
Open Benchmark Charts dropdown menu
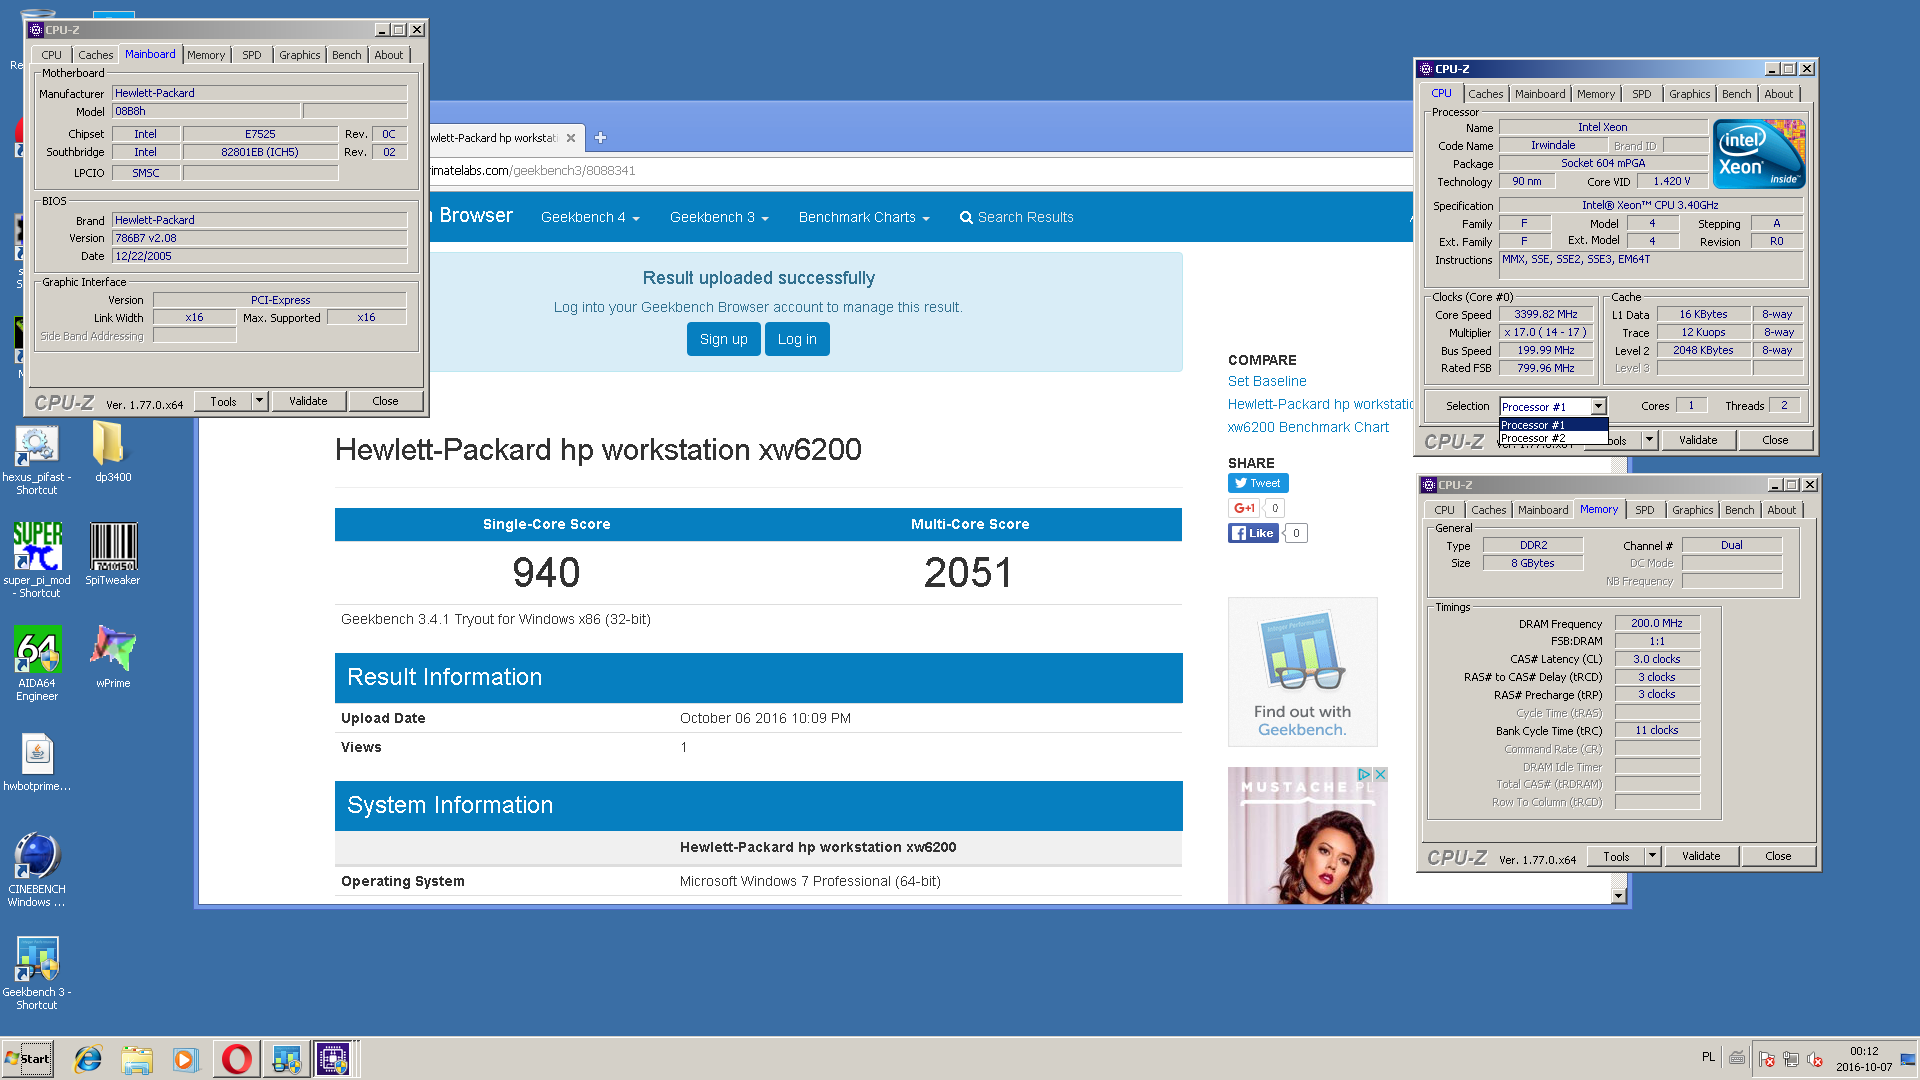coord(864,217)
